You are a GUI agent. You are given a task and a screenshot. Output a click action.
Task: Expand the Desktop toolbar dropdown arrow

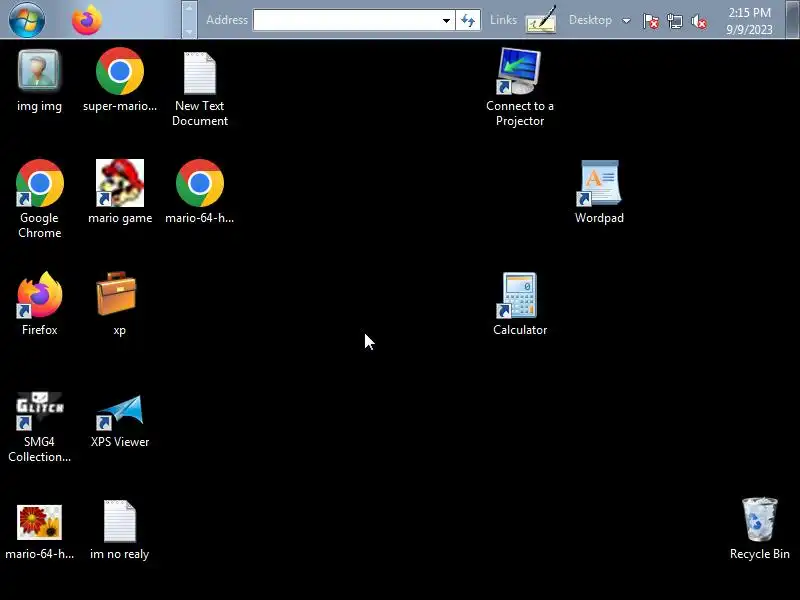click(x=626, y=21)
